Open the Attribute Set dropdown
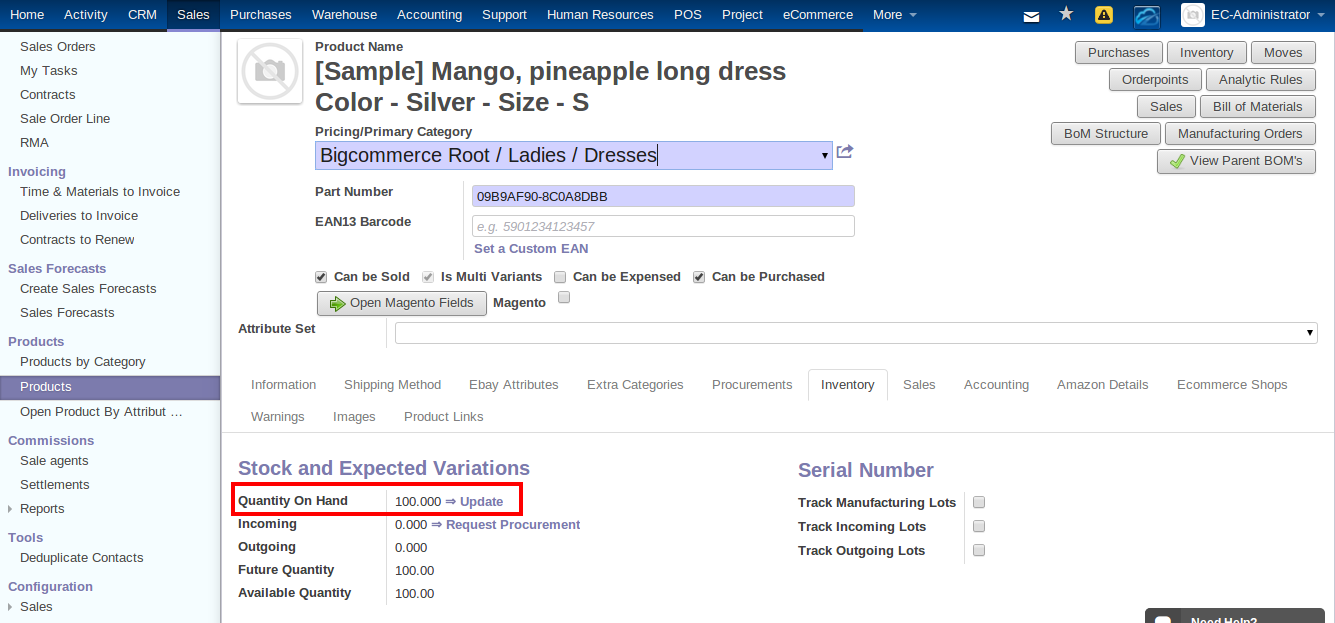Image resolution: width=1335 pixels, height=623 pixels. [x=1309, y=332]
